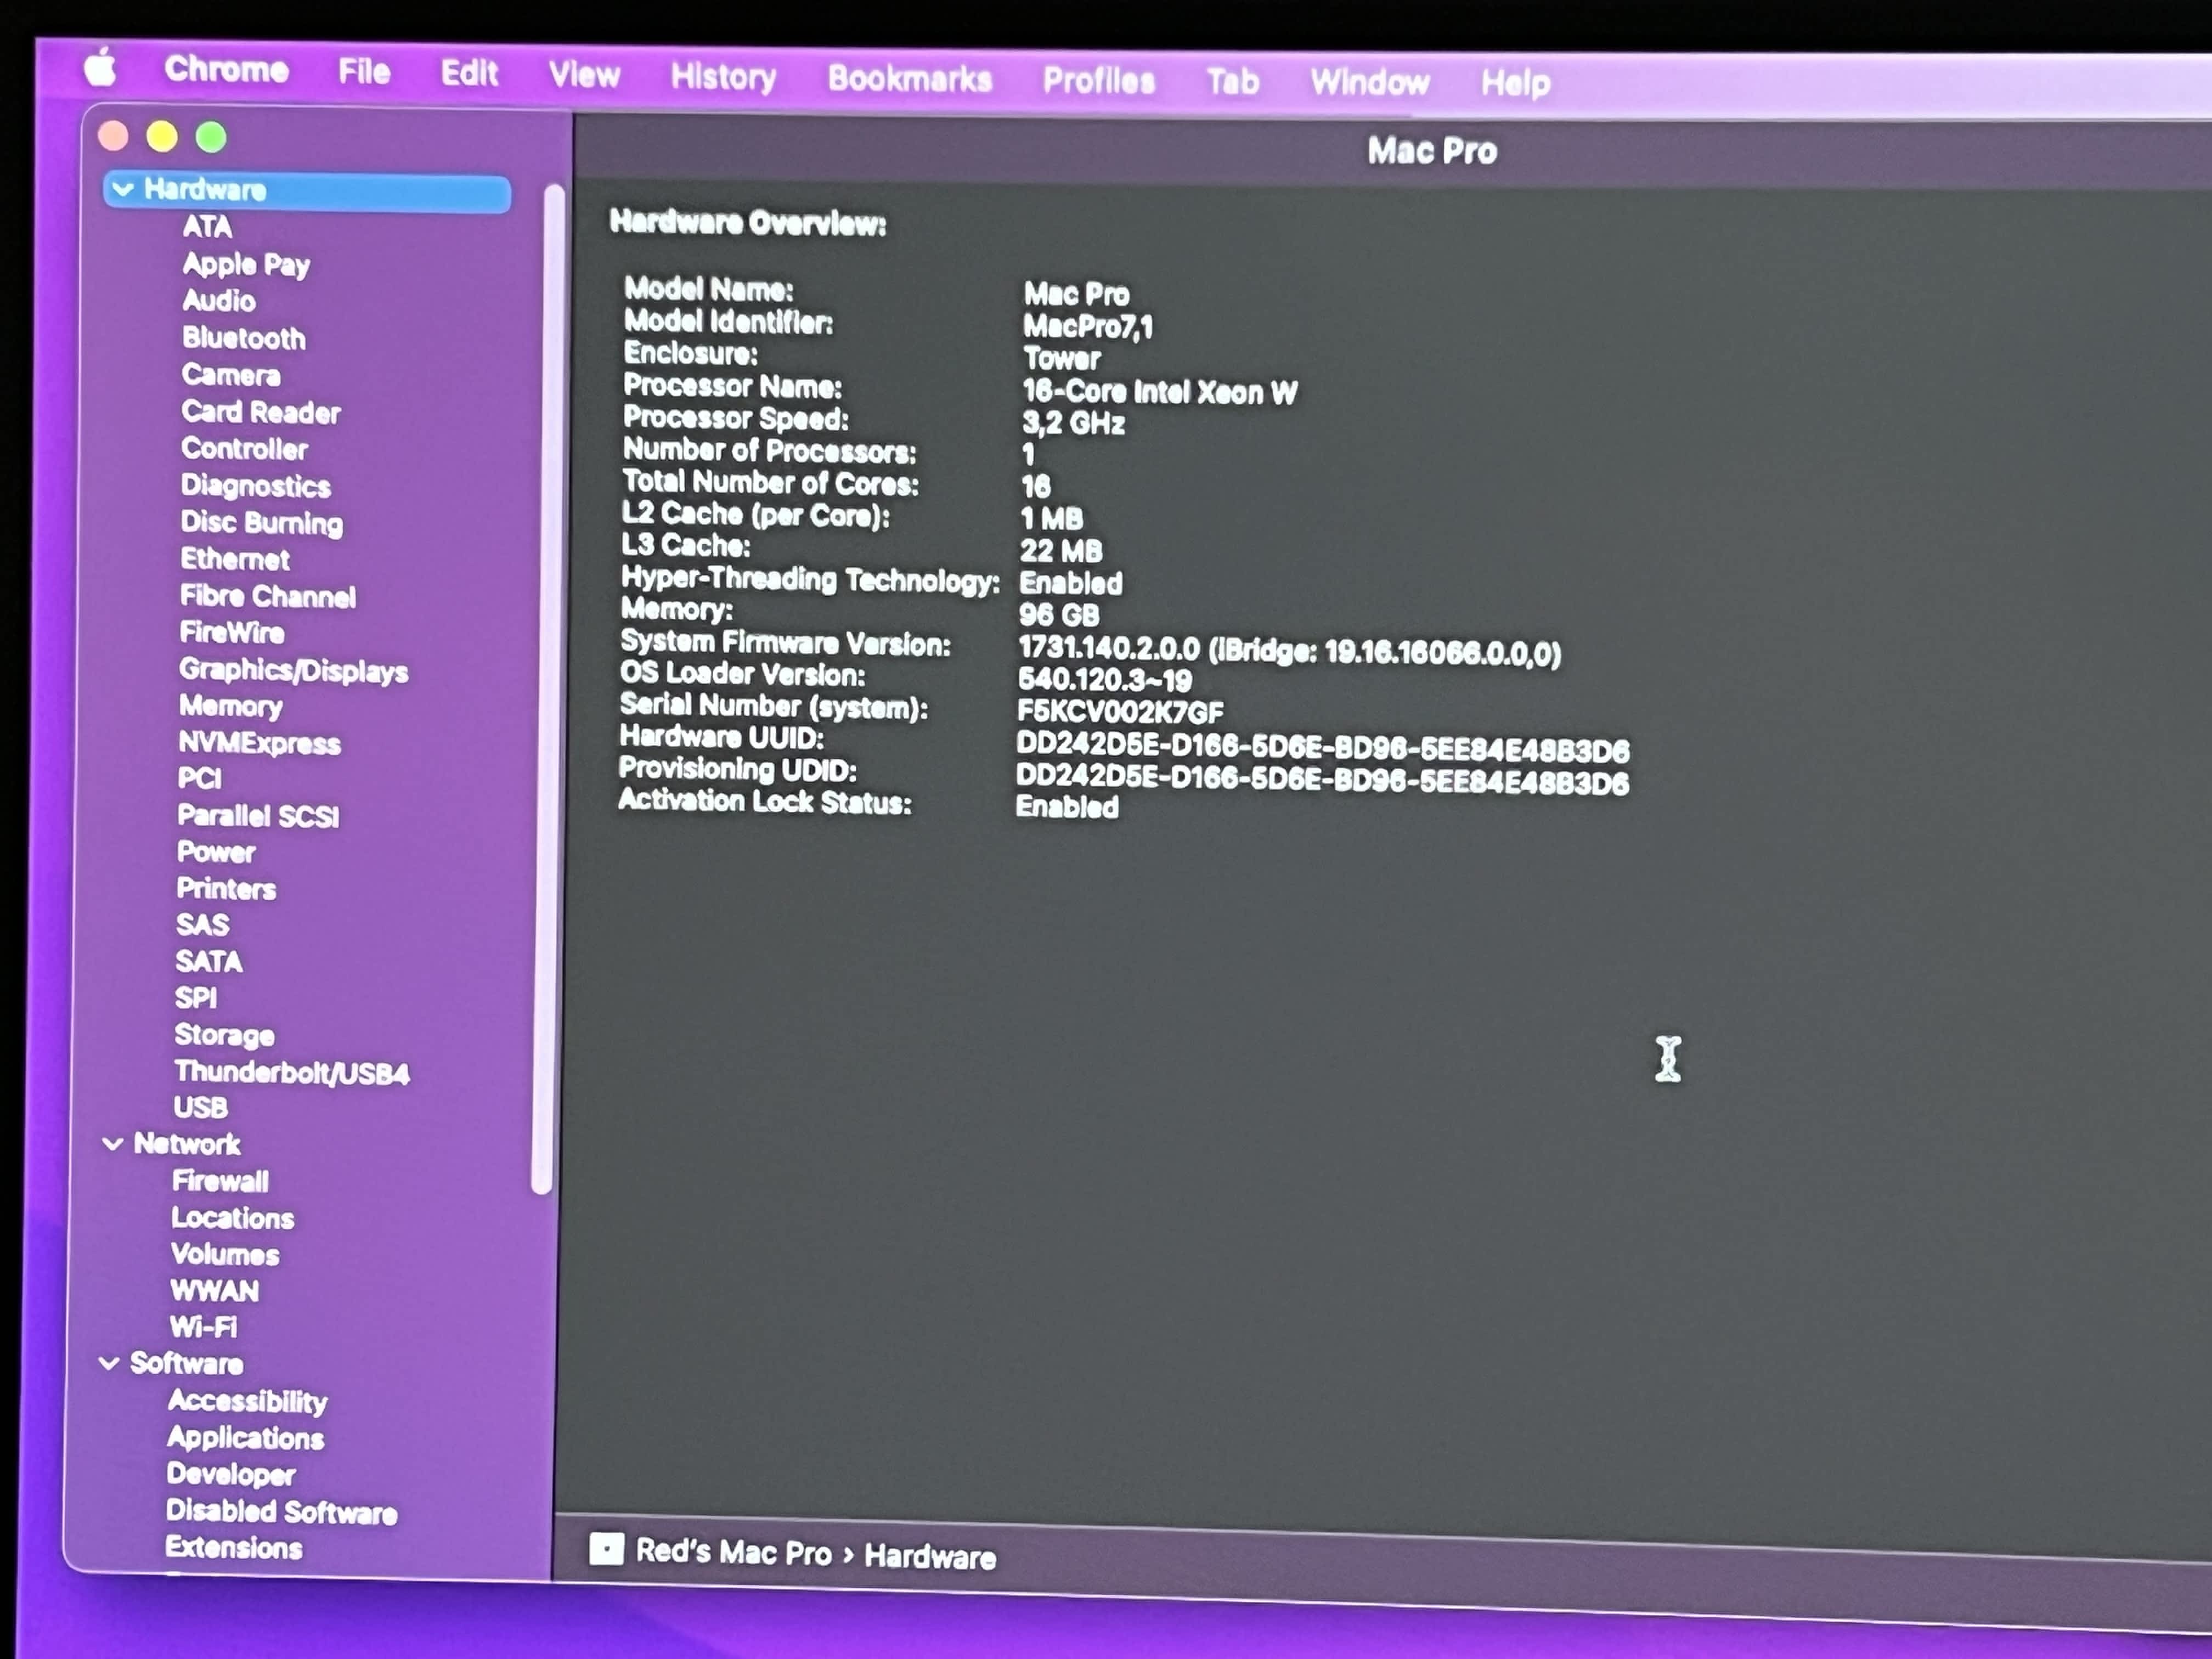Open Disabled Software under Software
The width and height of the screenshot is (2212, 1659).
281,1511
